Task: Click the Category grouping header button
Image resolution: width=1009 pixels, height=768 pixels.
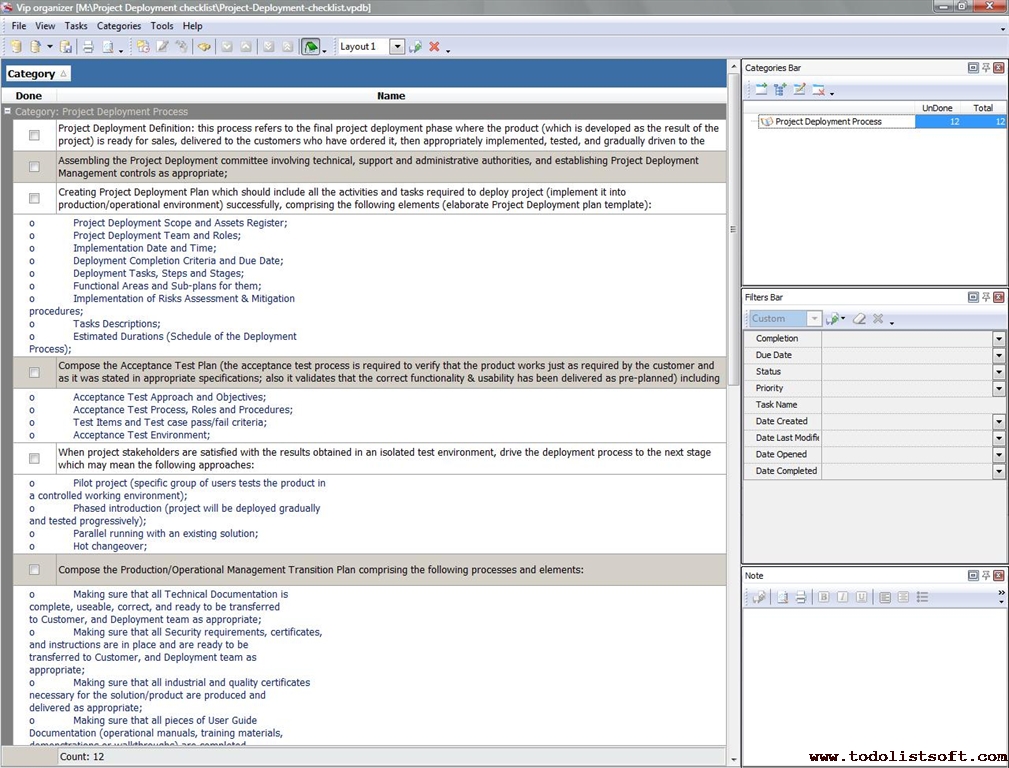Action: point(37,74)
